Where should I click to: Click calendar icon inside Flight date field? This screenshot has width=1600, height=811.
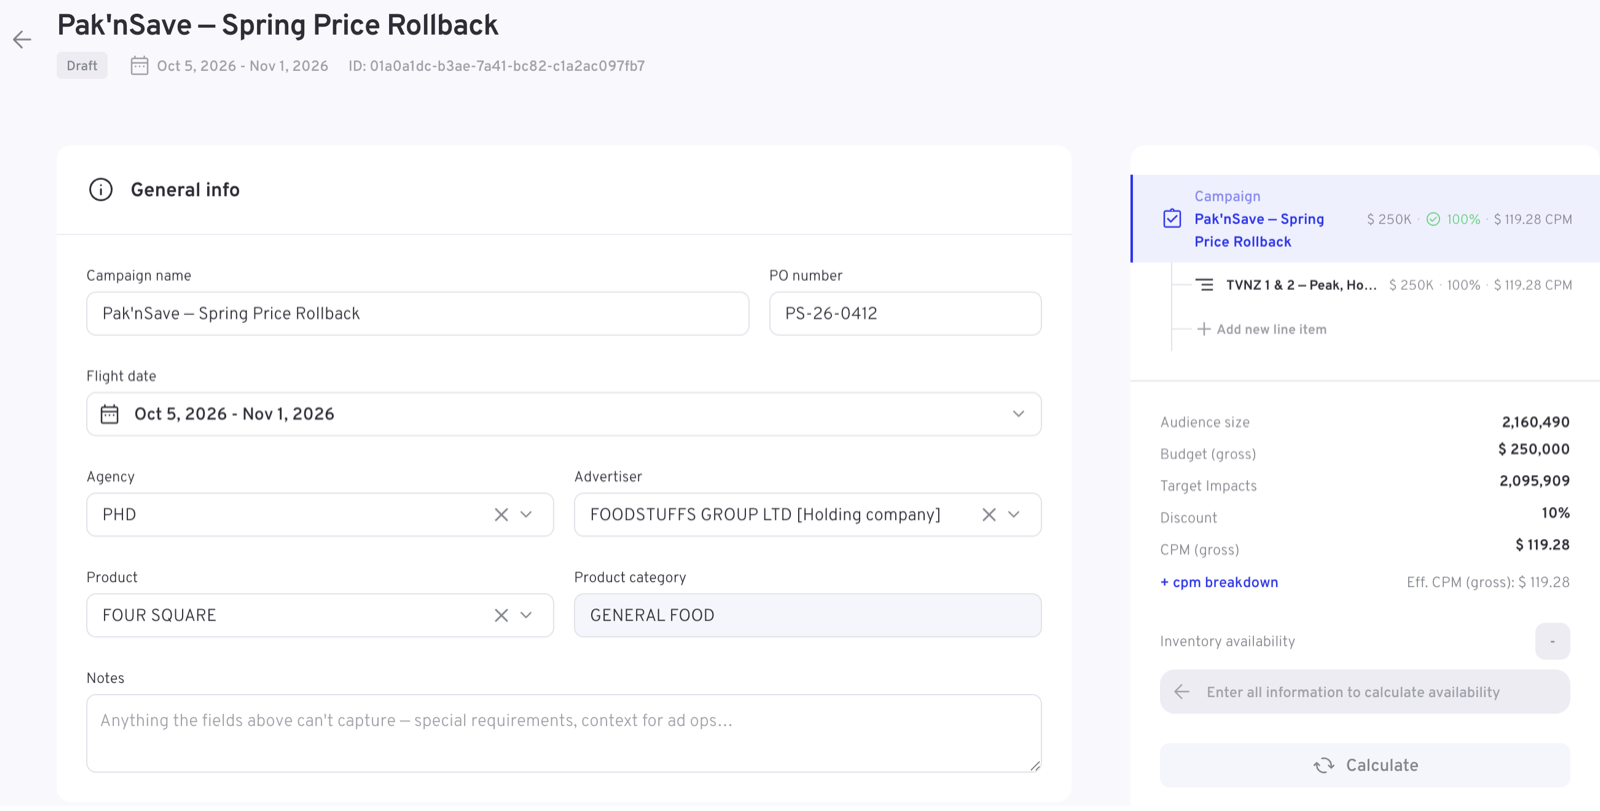[110, 414]
